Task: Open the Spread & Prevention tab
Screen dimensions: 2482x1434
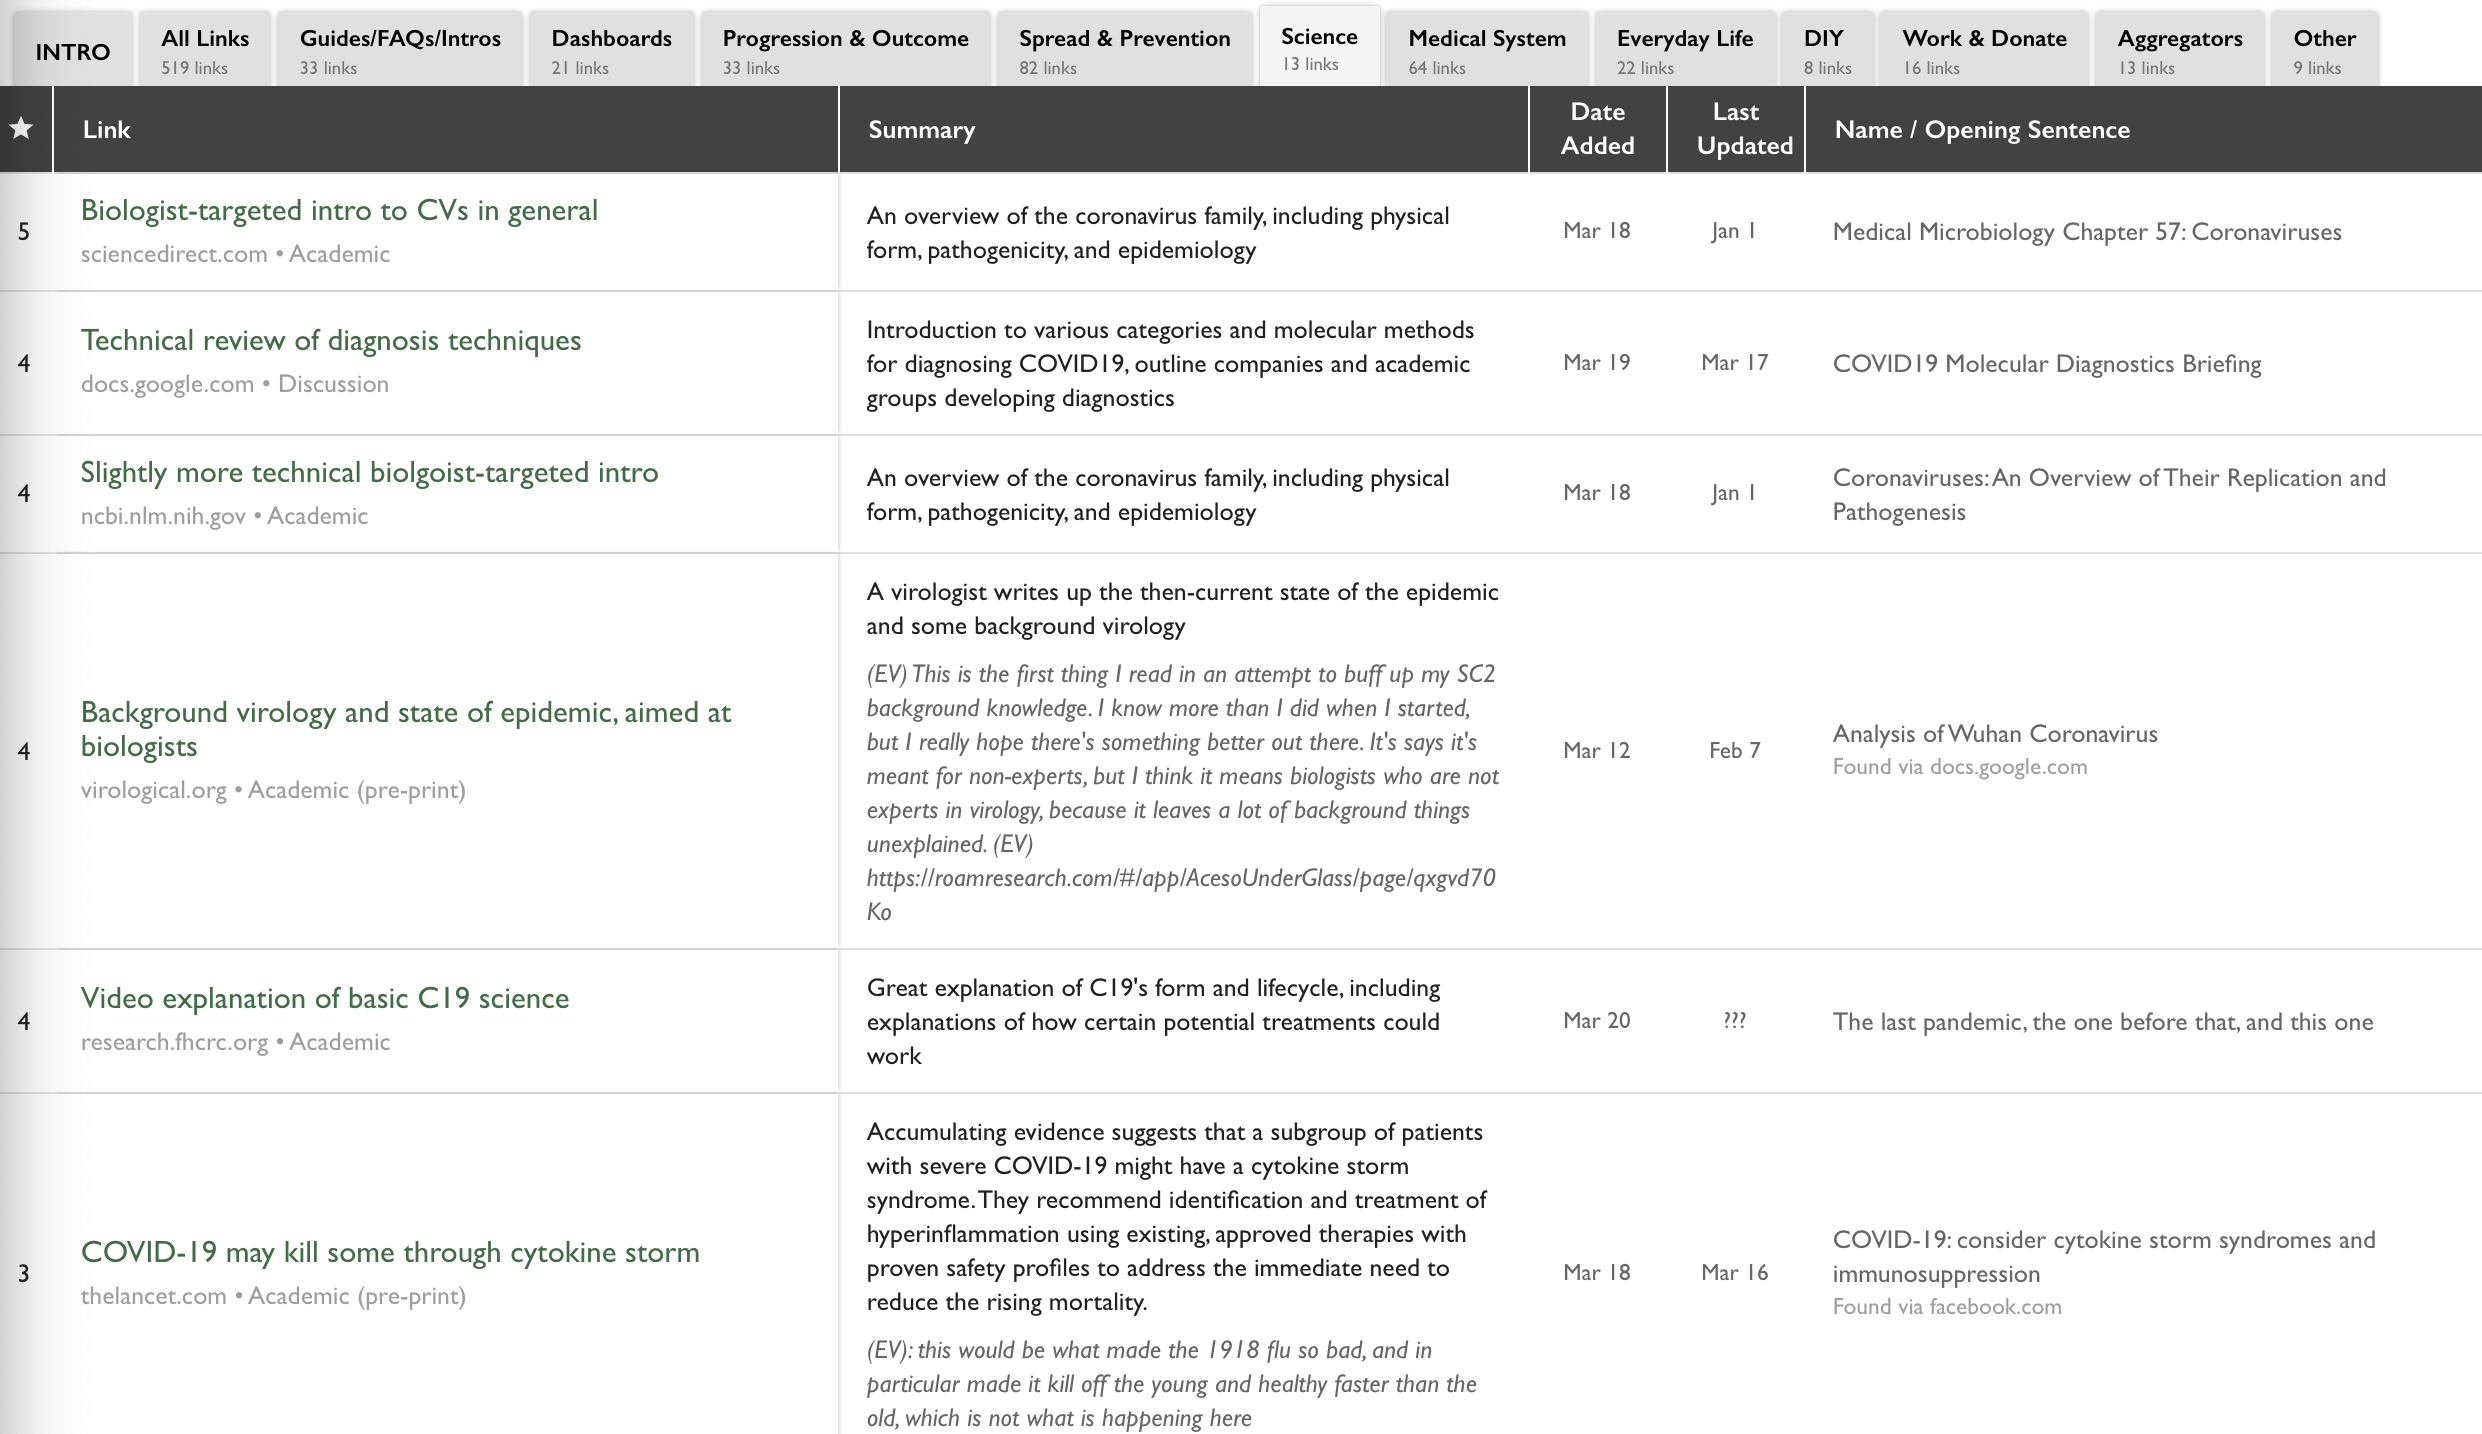Action: 1124,50
